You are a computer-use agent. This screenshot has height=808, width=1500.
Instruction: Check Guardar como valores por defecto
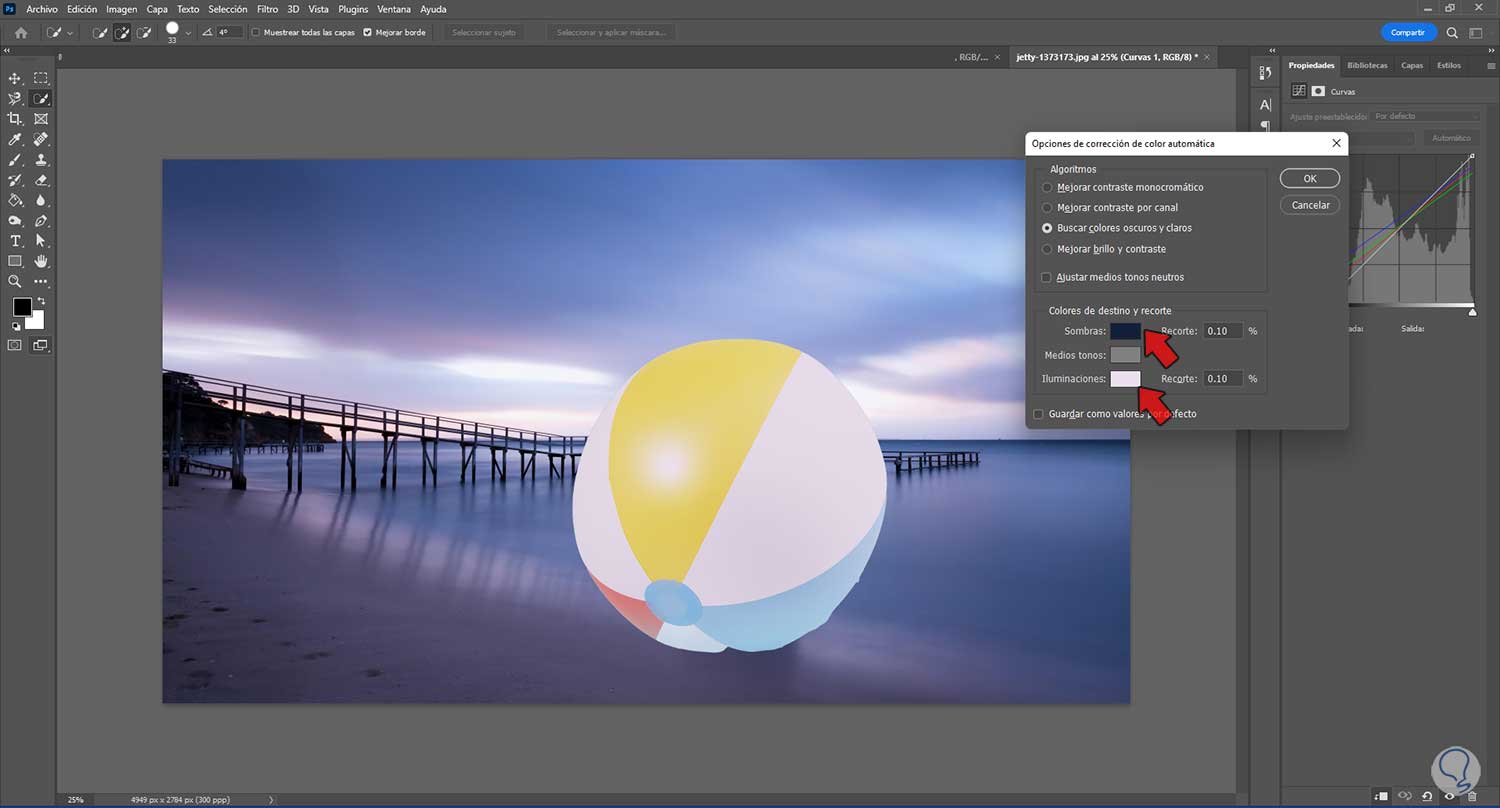click(1038, 414)
